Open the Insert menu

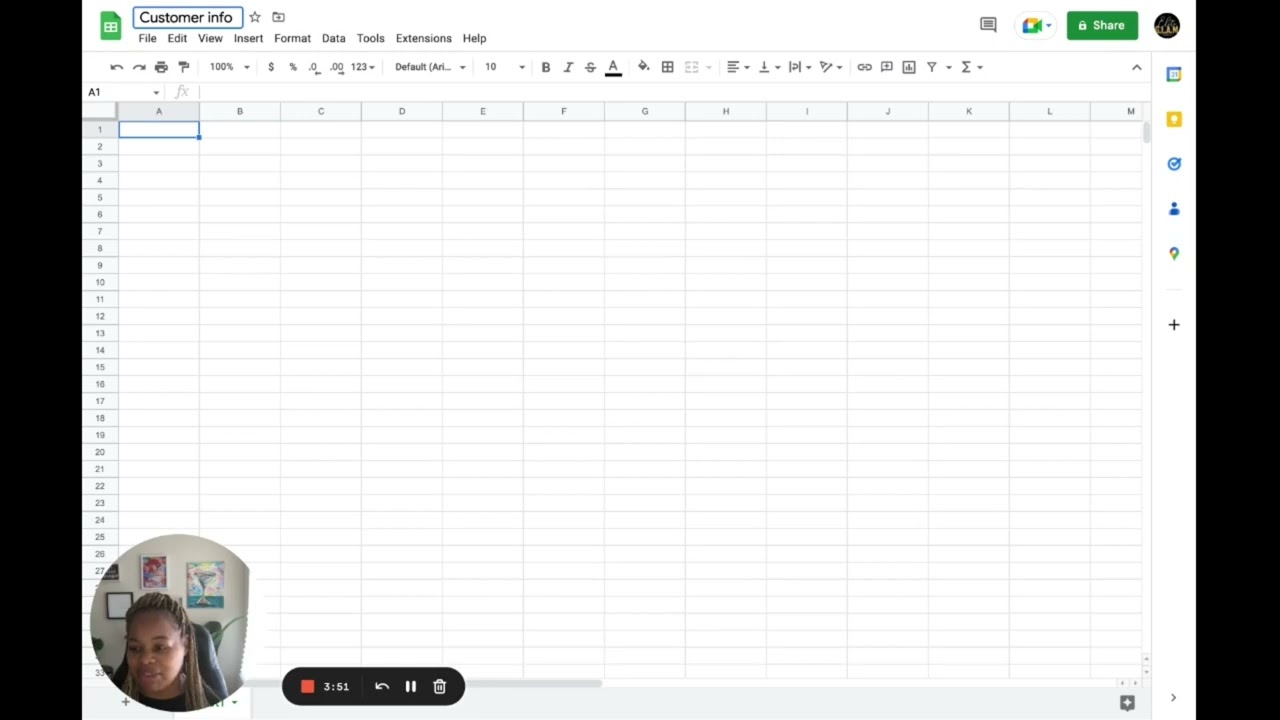248,38
